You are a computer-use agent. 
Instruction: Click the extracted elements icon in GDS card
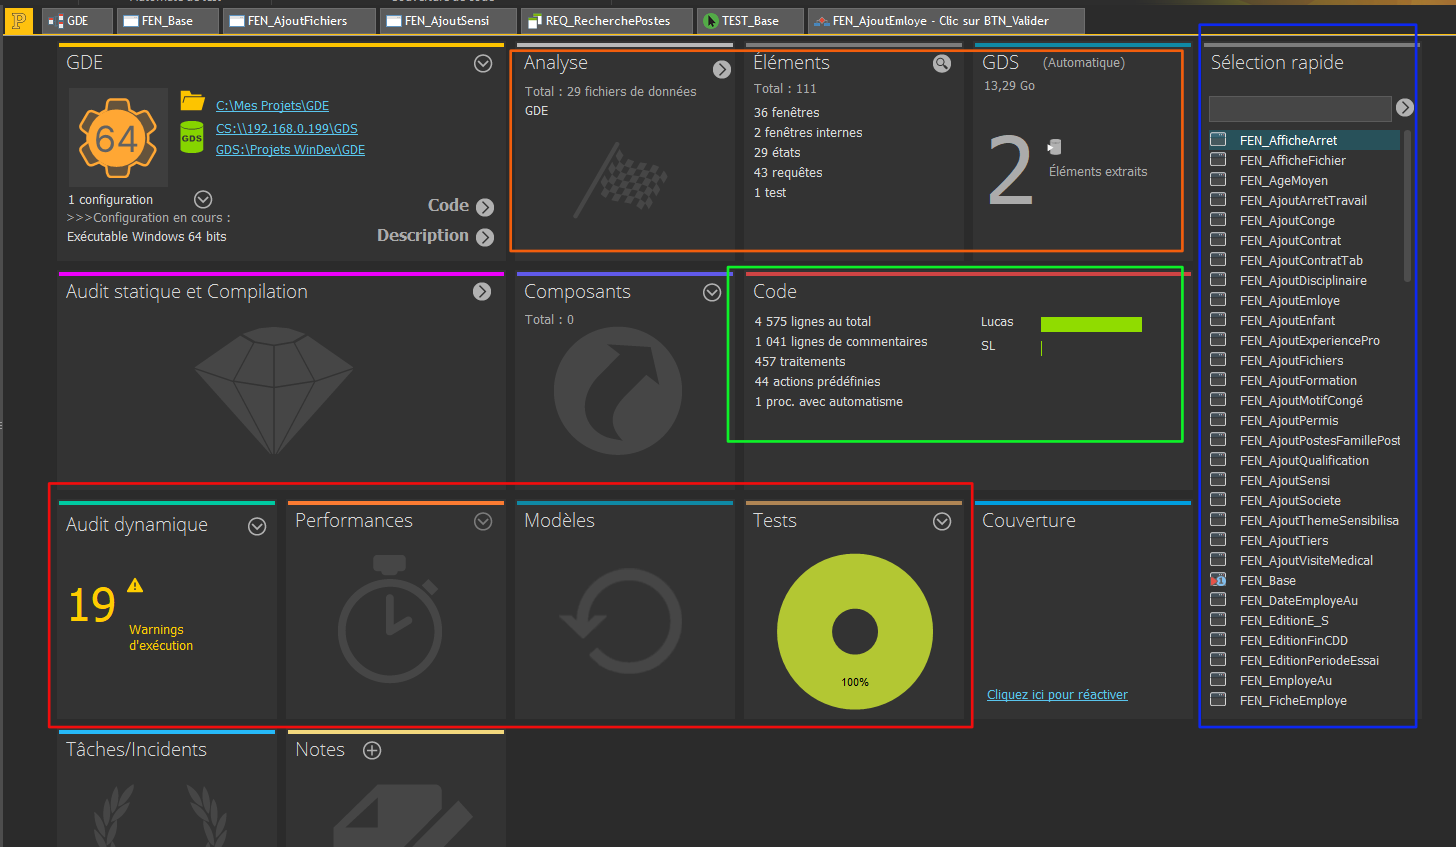pos(1054,147)
